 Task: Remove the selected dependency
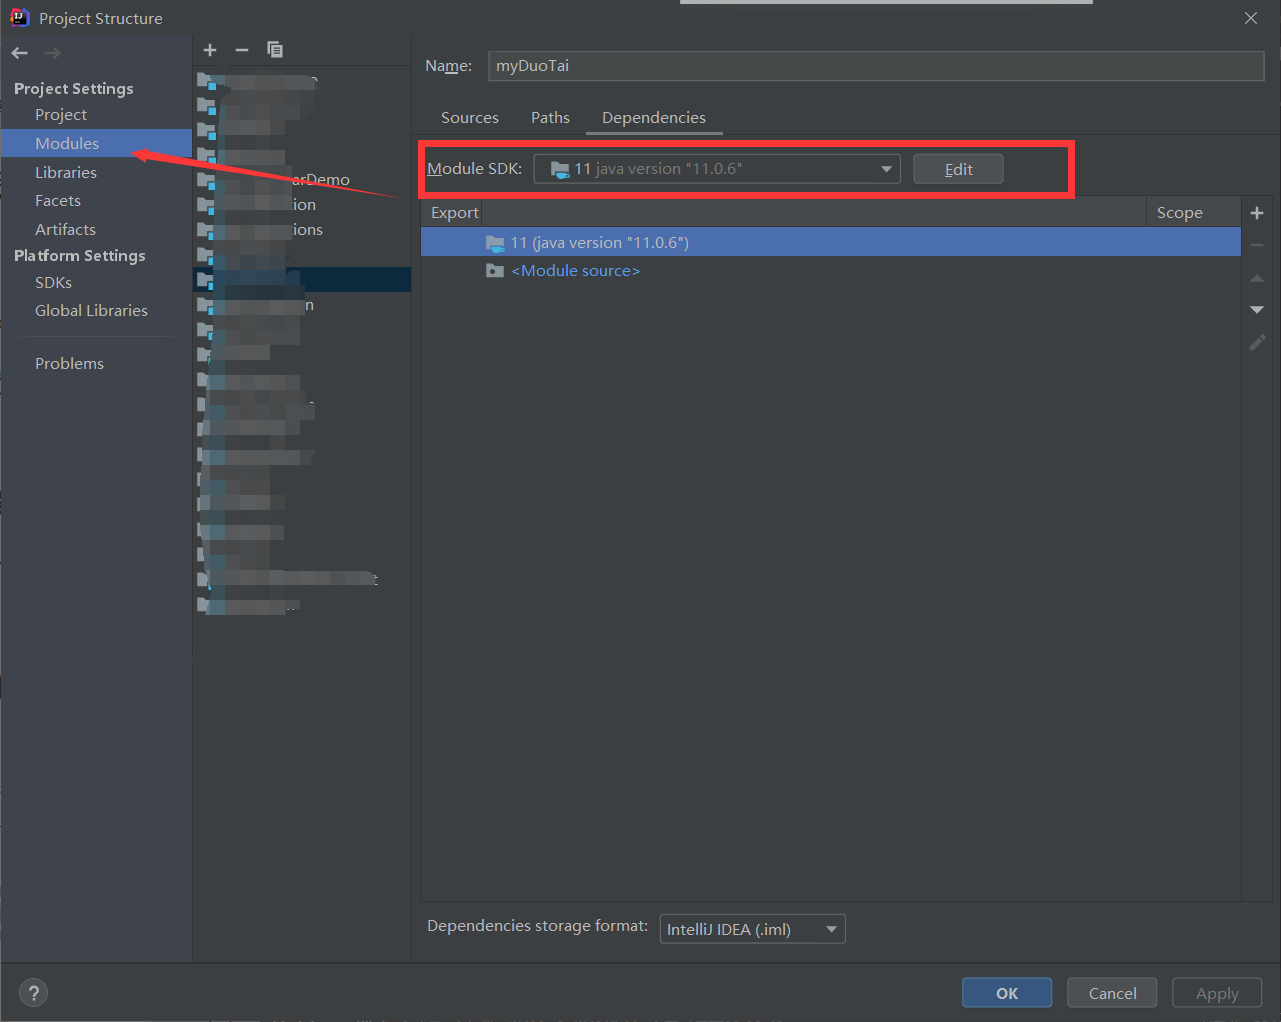pos(1257,245)
